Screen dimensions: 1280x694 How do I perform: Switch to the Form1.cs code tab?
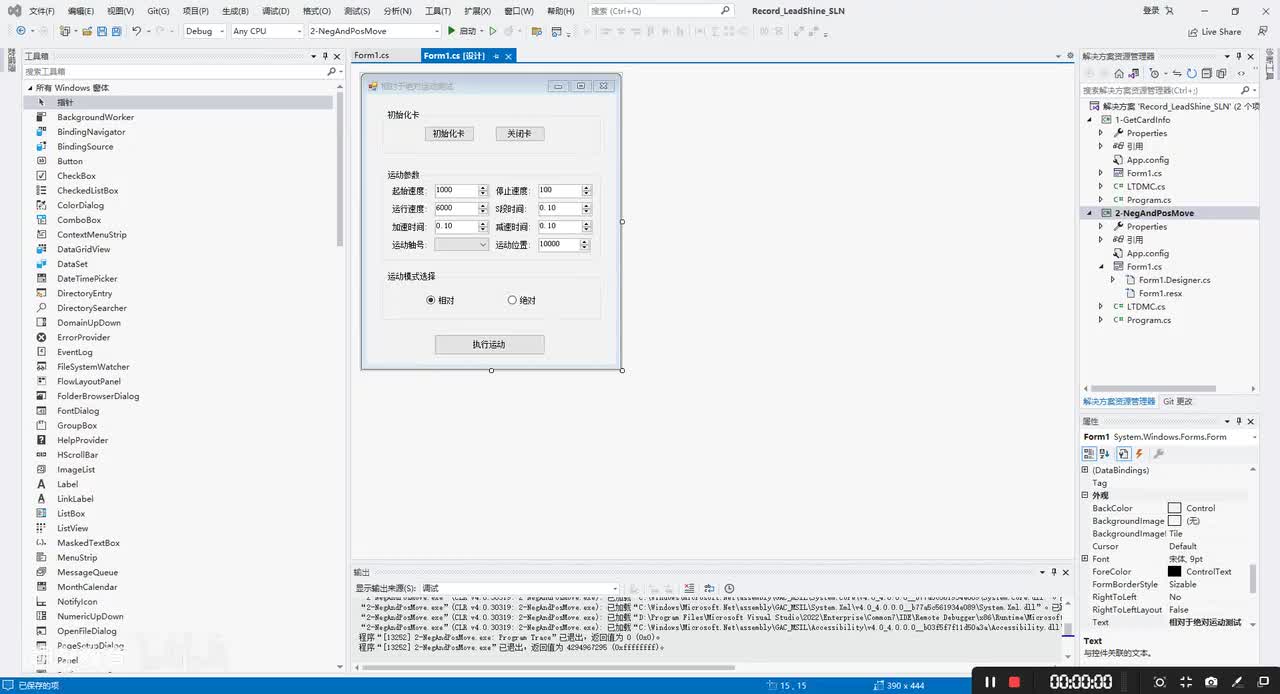pos(371,56)
